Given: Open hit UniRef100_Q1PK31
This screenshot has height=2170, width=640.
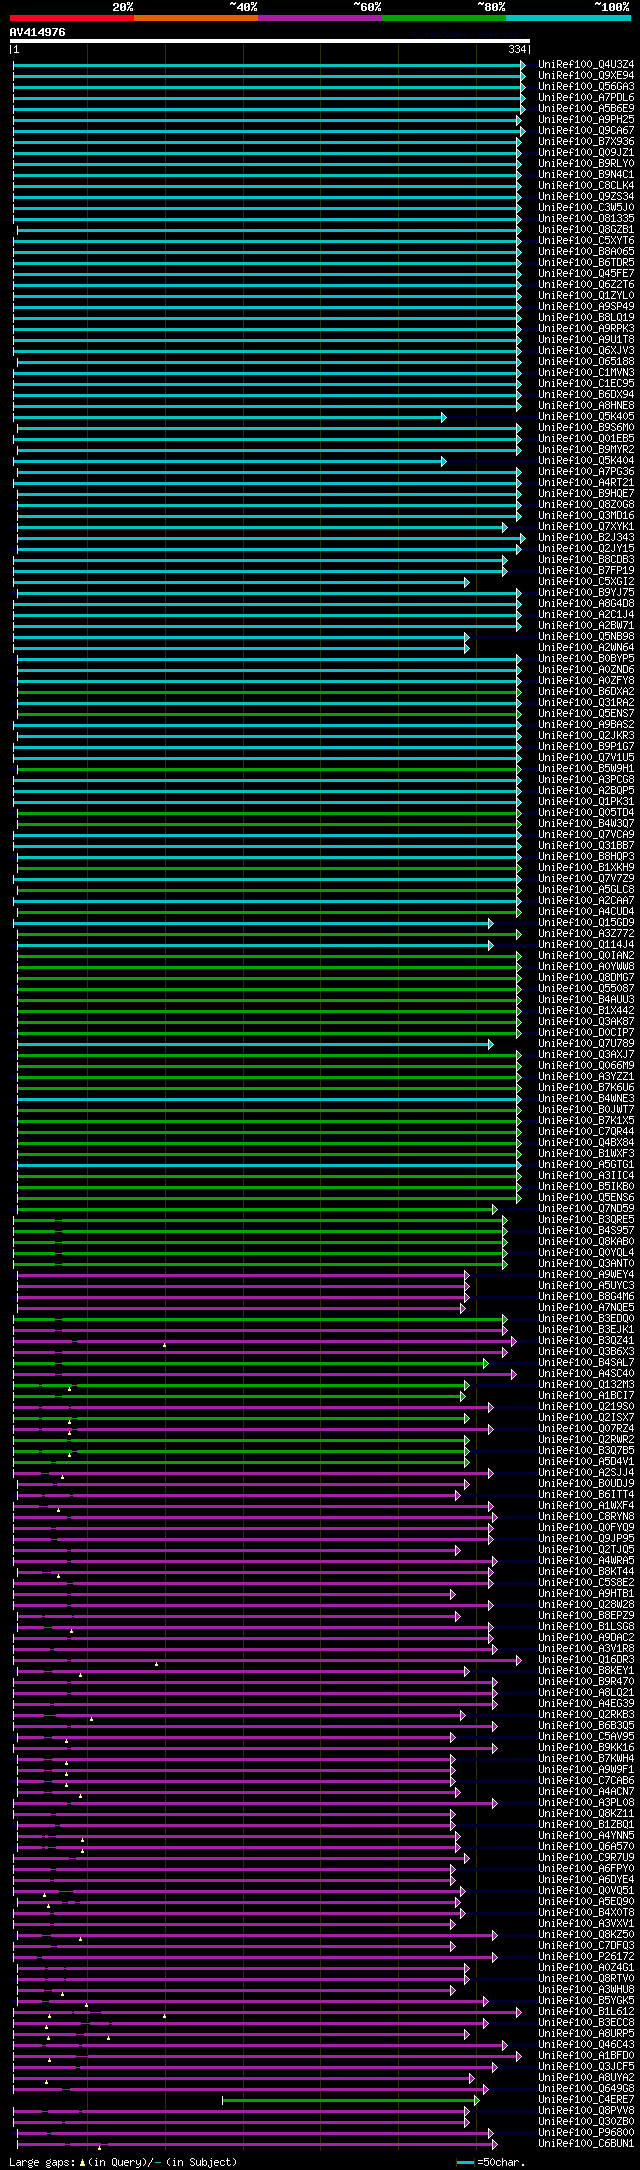Looking at the screenshot, I should tap(586, 801).
